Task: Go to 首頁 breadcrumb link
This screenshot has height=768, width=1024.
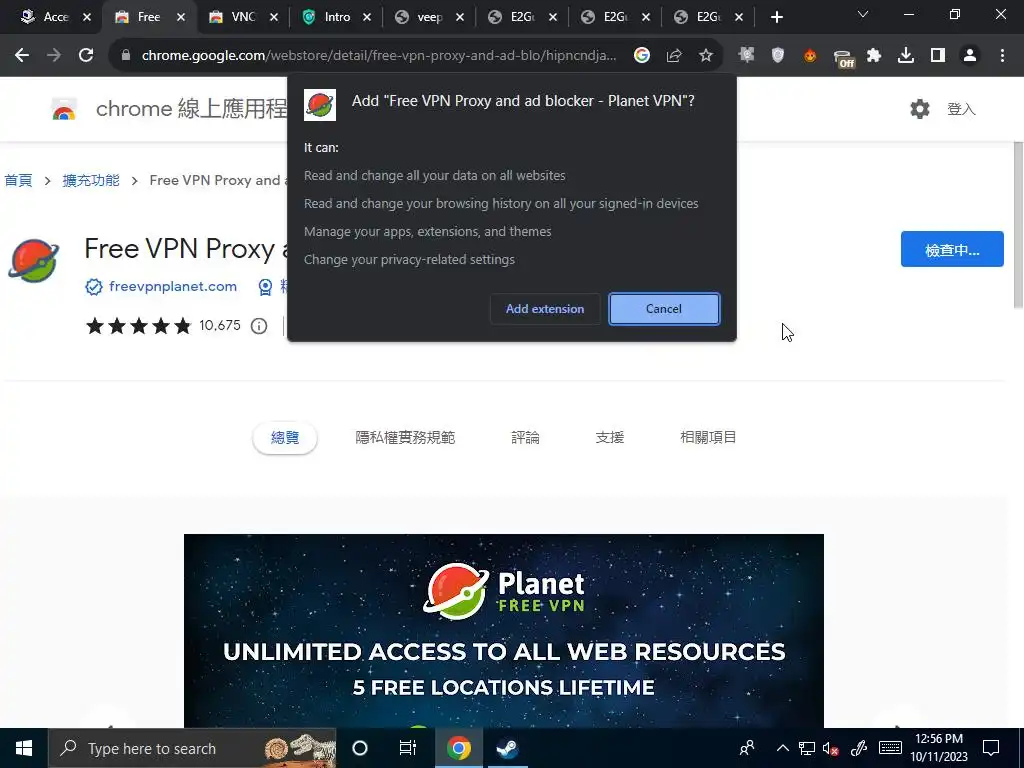Action: (18, 180)
